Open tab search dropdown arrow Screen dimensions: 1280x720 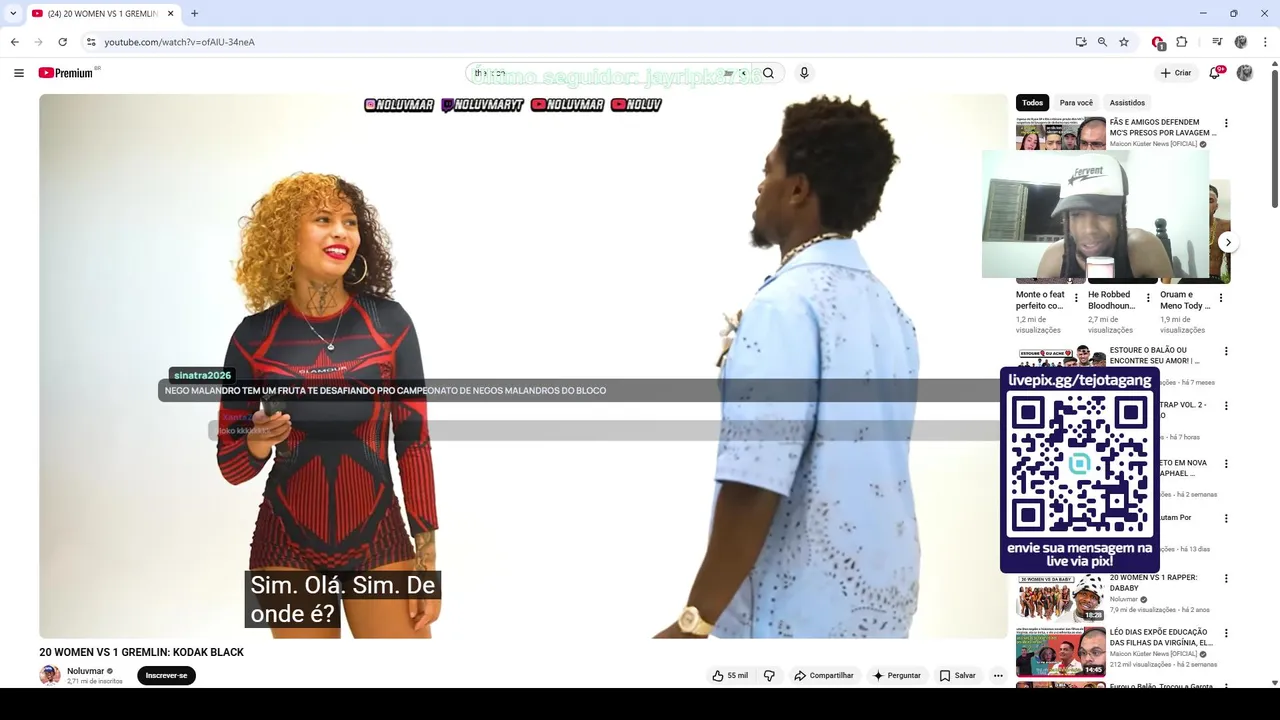[13, 14]
